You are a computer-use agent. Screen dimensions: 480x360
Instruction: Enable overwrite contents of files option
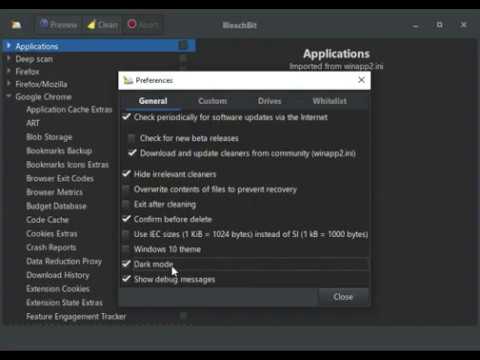(126, 189)
